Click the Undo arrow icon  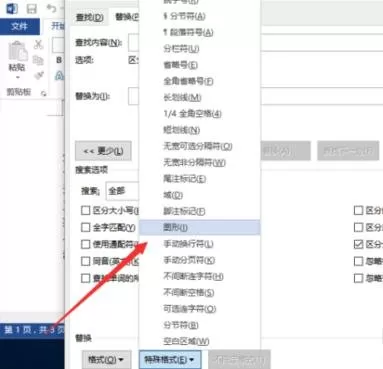(51, 8)
